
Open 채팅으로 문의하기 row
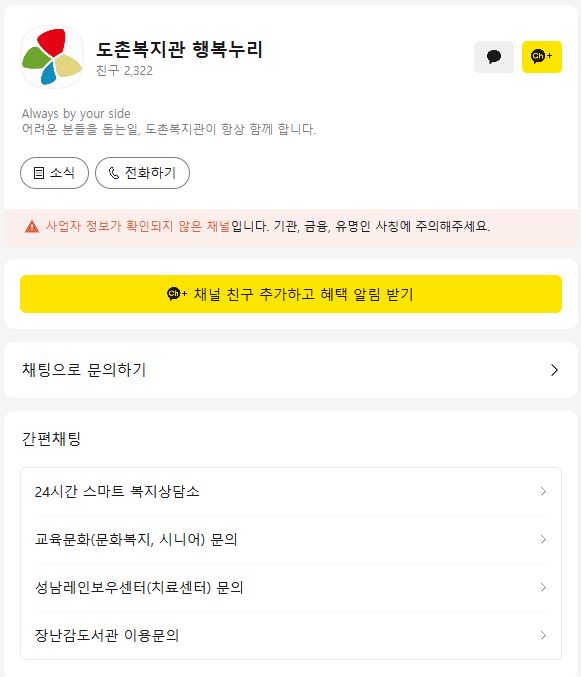coord(291,370)
